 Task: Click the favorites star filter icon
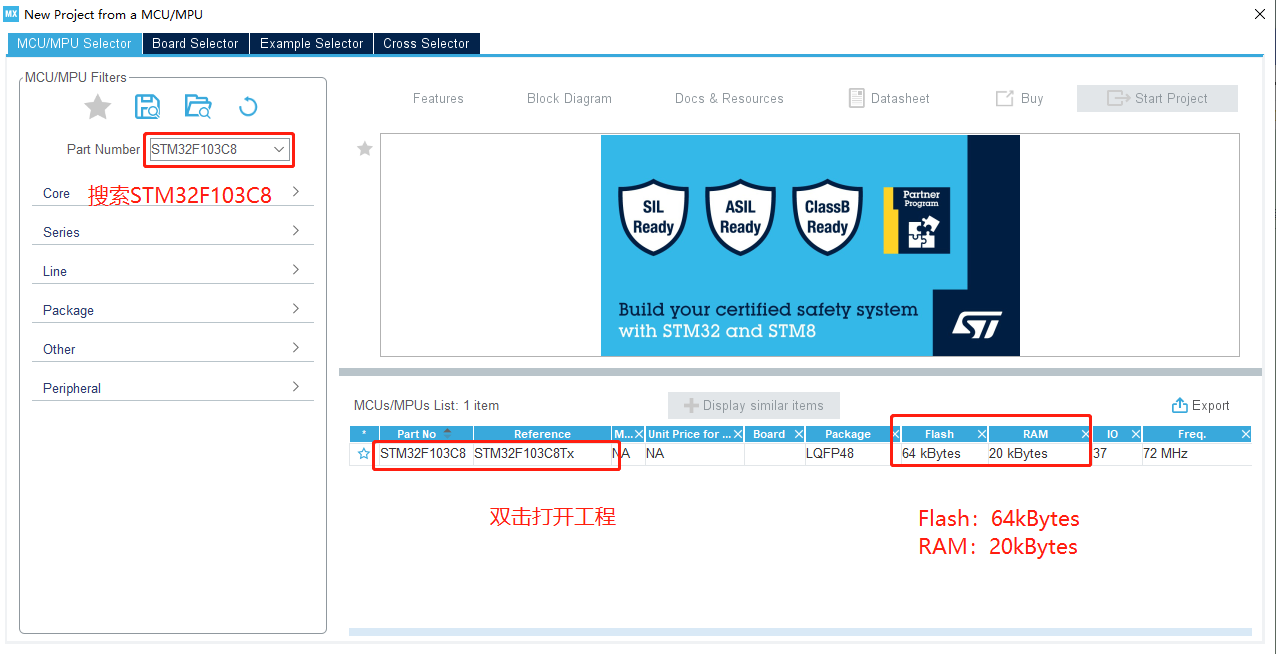(97, 107)
